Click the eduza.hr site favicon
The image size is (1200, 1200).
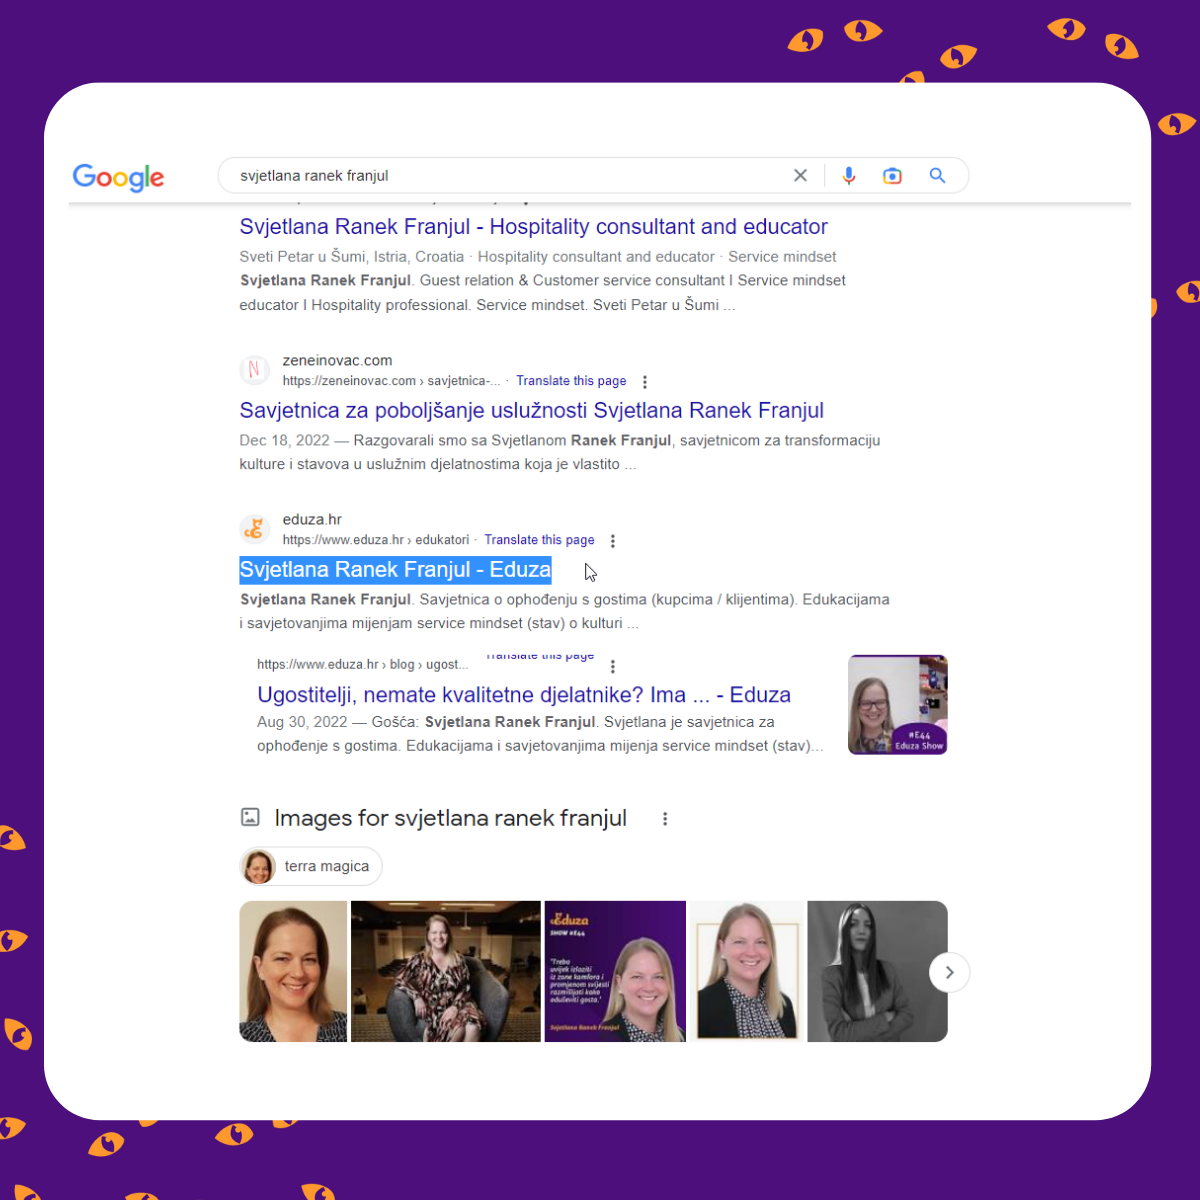(254, 529)
